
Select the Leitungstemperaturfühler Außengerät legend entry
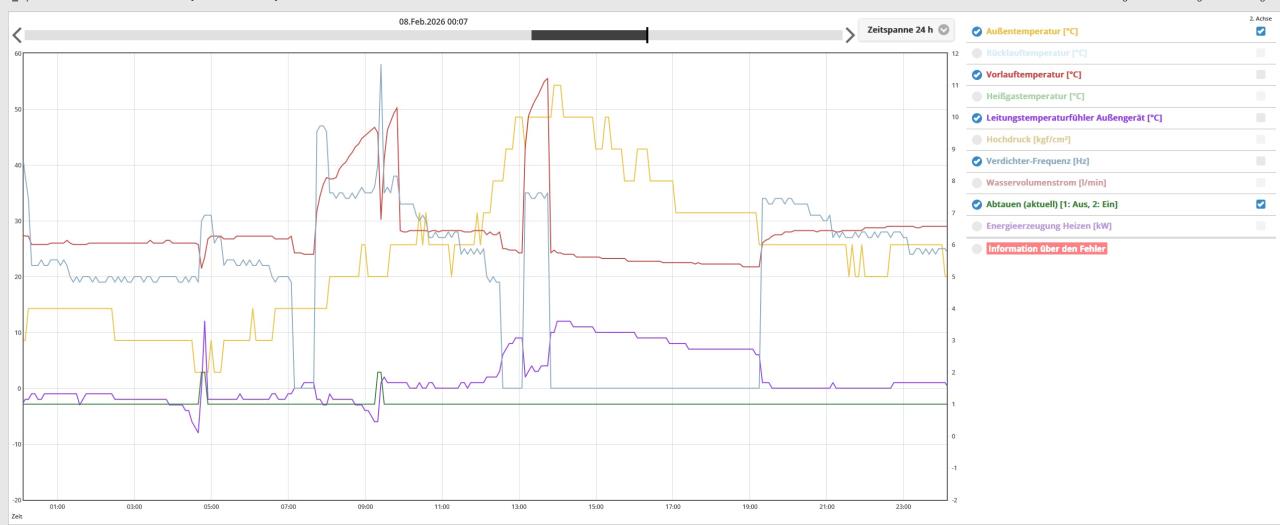click(x=1073, y=118)
